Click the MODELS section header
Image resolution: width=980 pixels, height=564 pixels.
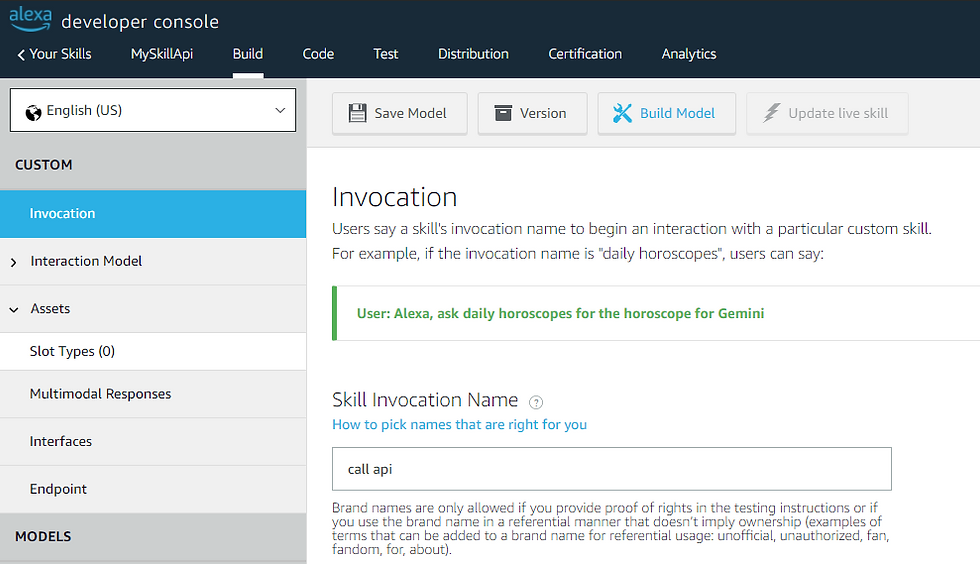tap(43, 536)
